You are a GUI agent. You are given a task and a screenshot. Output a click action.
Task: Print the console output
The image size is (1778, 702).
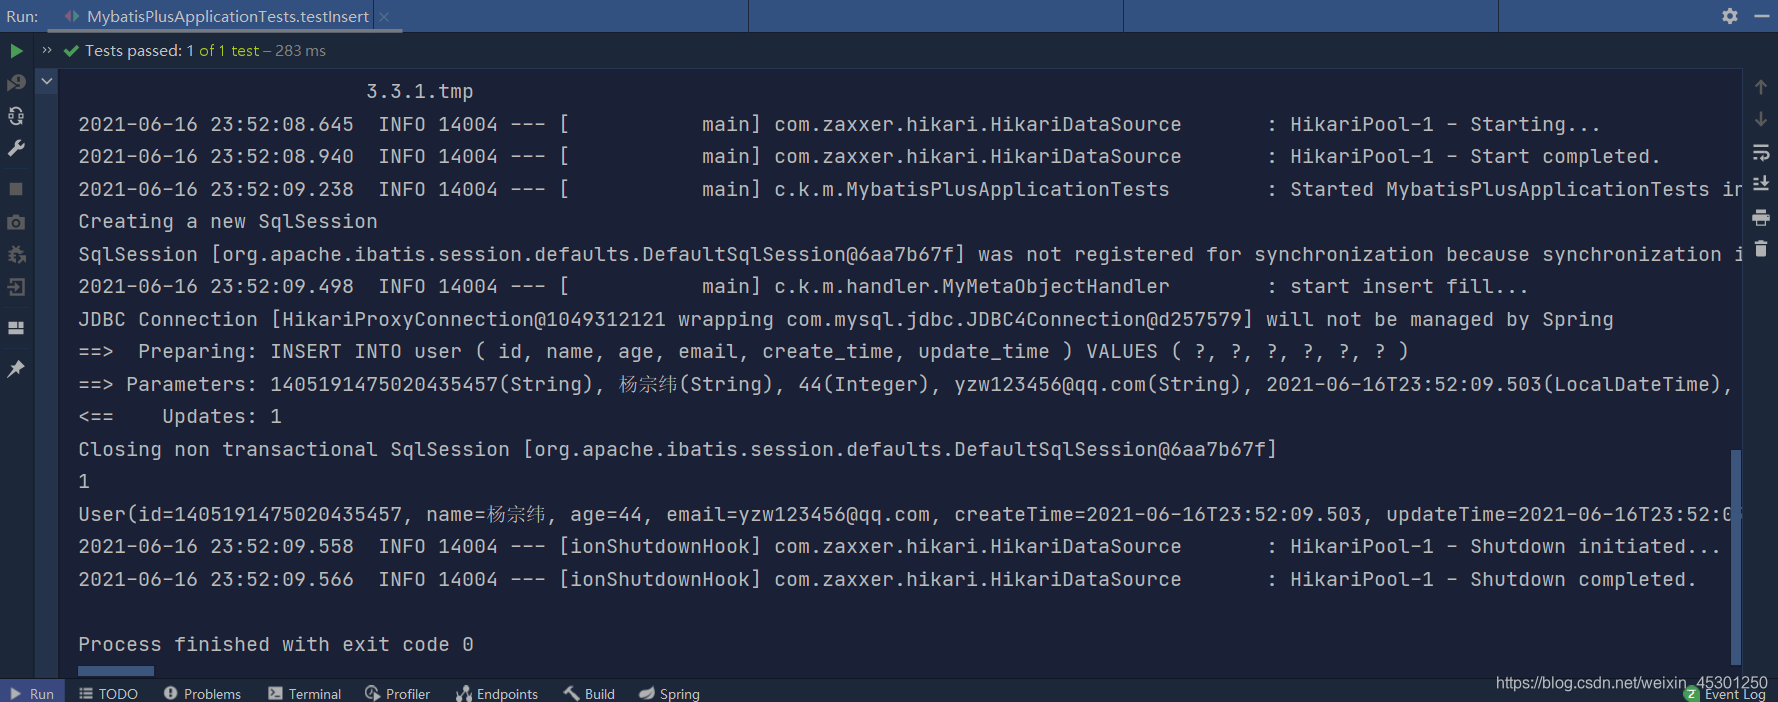click(x=1761, y=217)
